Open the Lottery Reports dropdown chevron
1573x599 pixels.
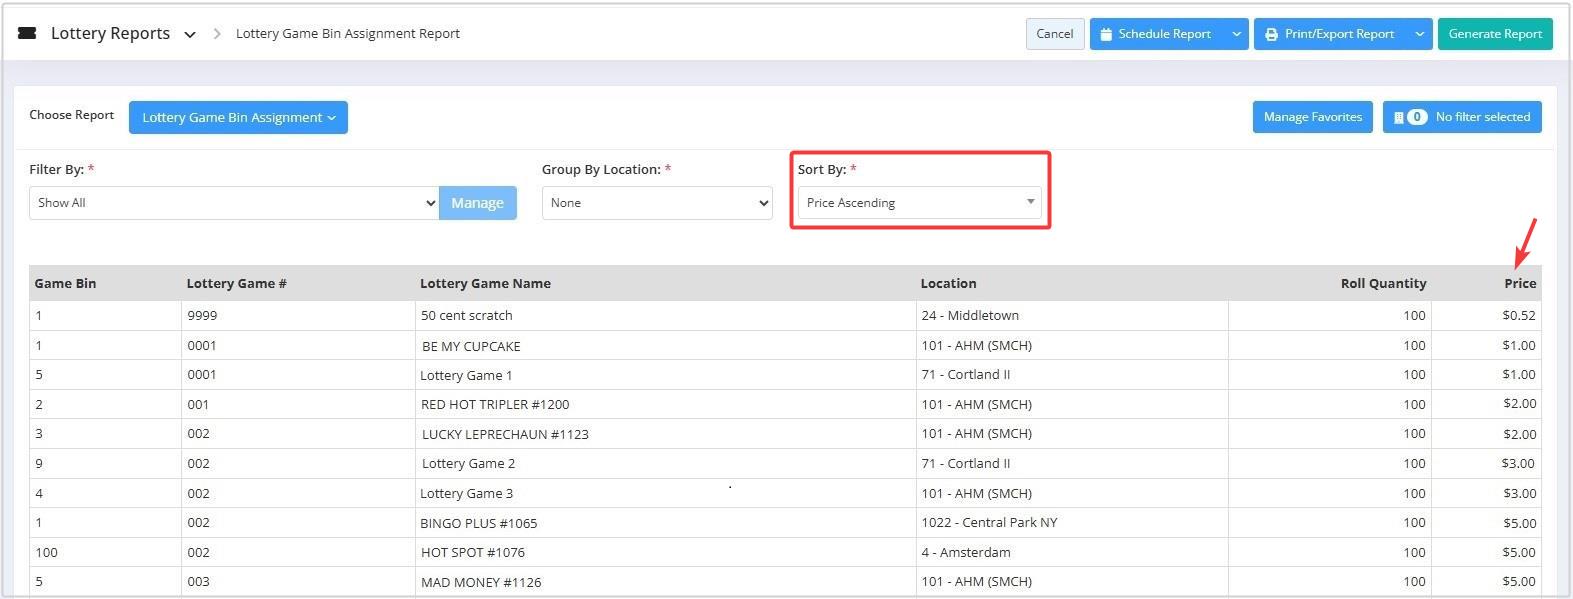190,35
